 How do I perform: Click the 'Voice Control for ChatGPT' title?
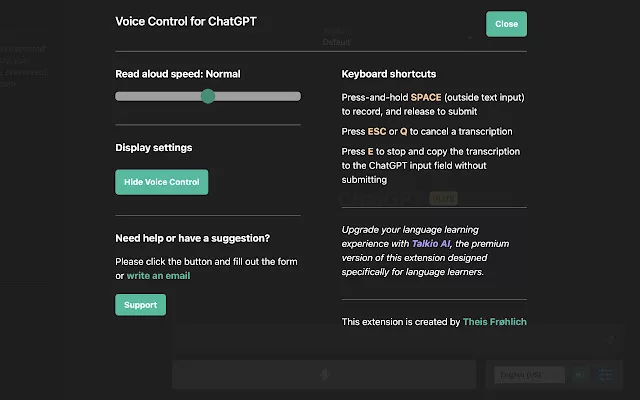click(x=186, y=21)
